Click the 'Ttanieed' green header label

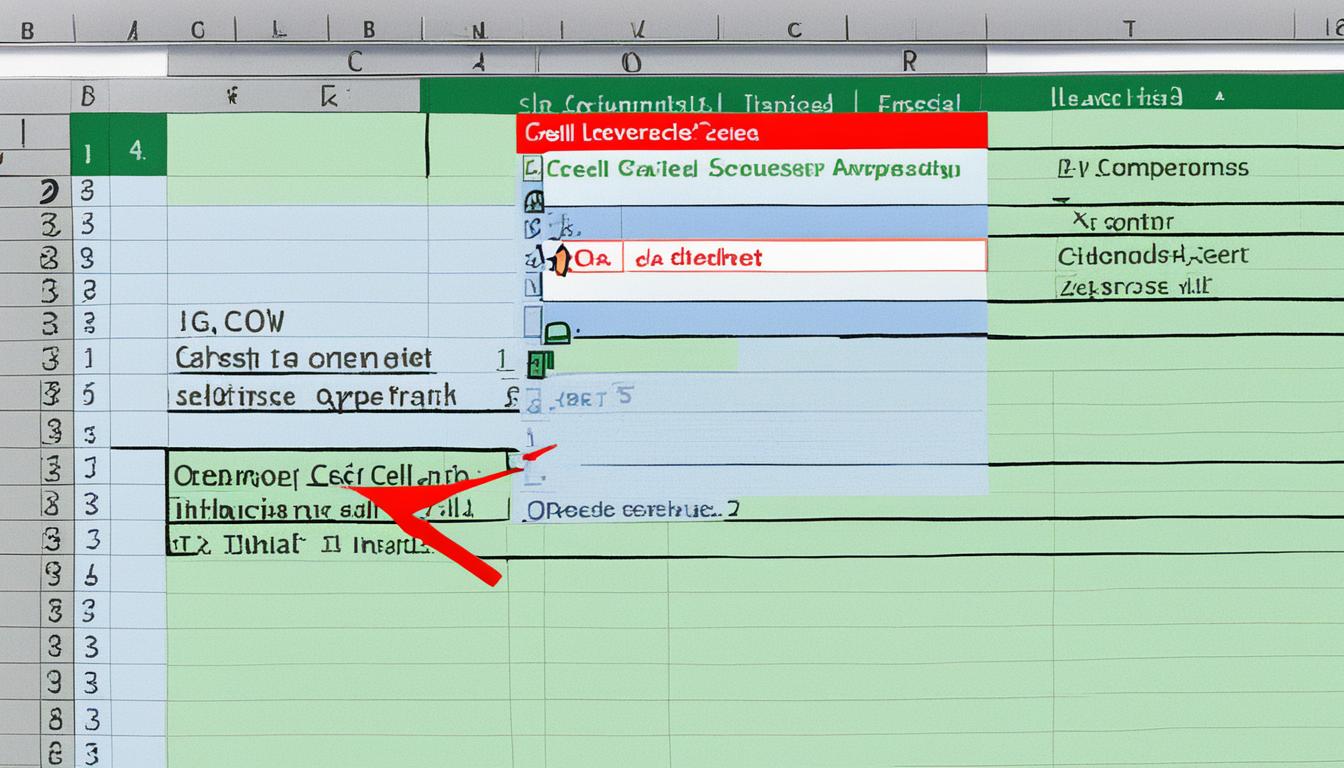coord(789,103)
